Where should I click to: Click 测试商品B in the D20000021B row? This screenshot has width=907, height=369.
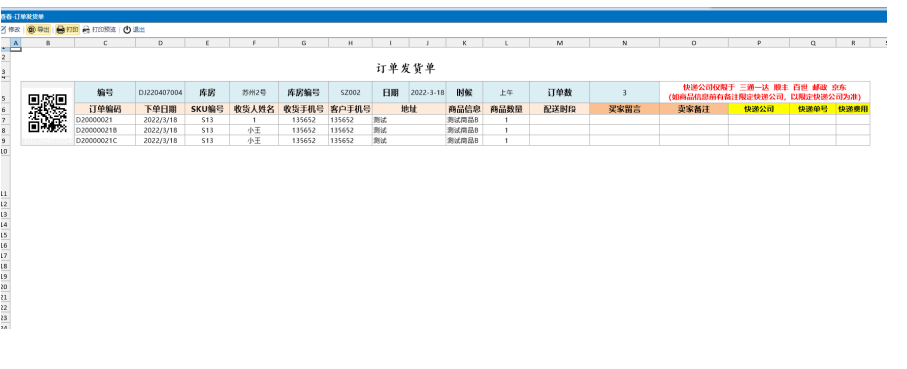(x=464, y=130)
